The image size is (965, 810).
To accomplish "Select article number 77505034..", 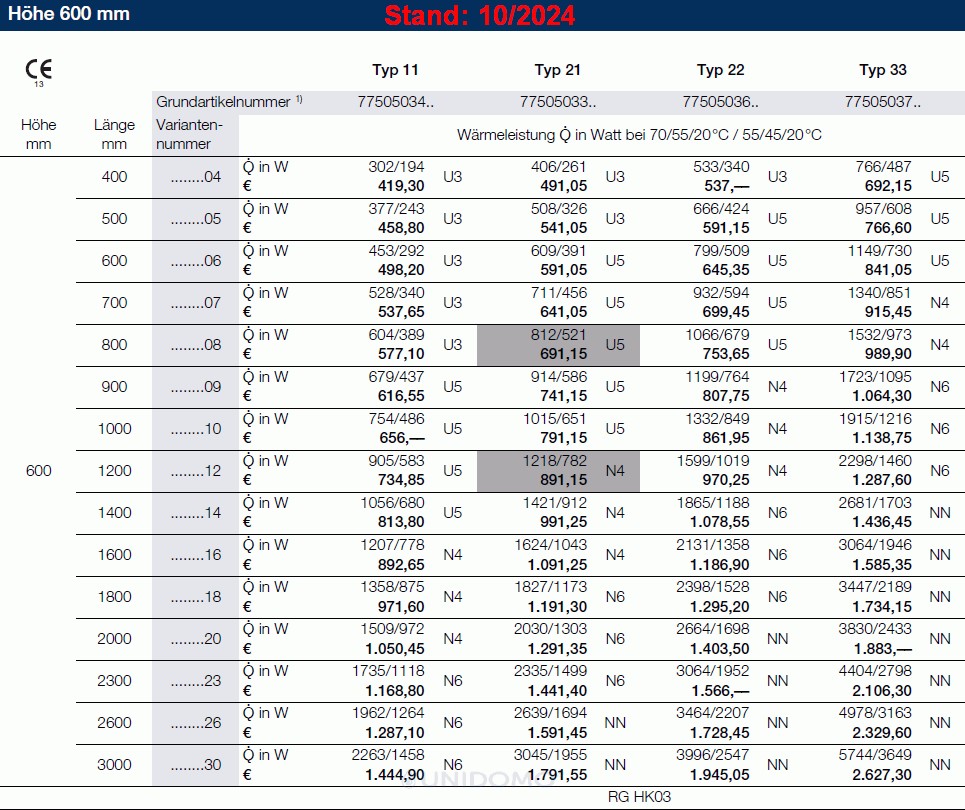I will click(x=395, y=102).
